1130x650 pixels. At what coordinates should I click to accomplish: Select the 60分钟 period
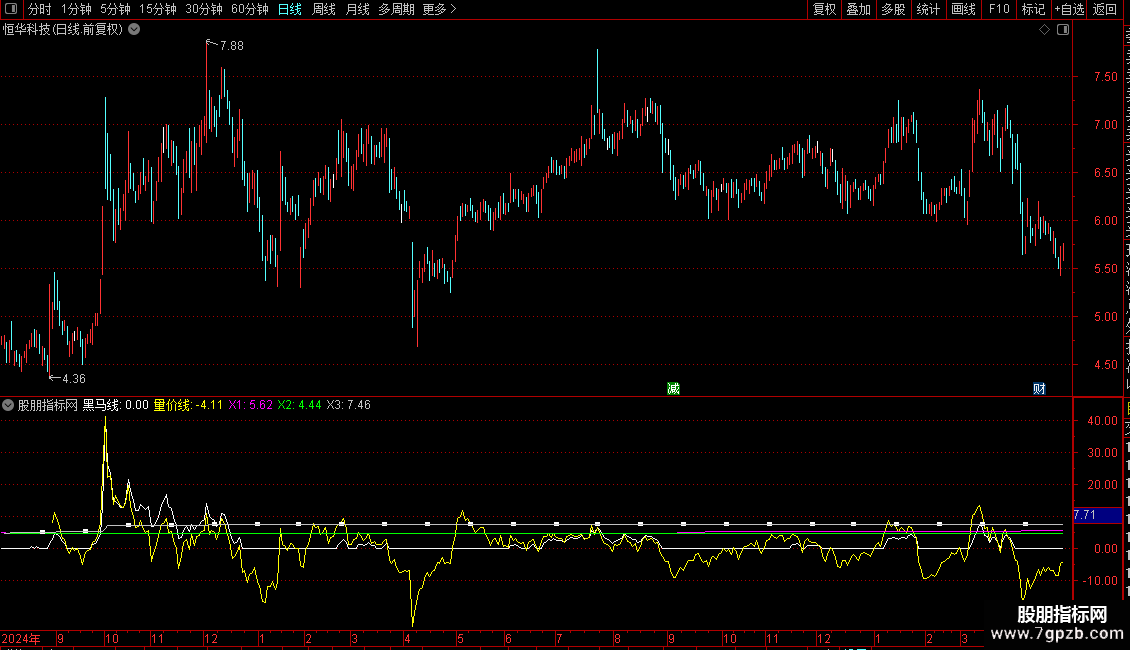click(x=249, y=9)
